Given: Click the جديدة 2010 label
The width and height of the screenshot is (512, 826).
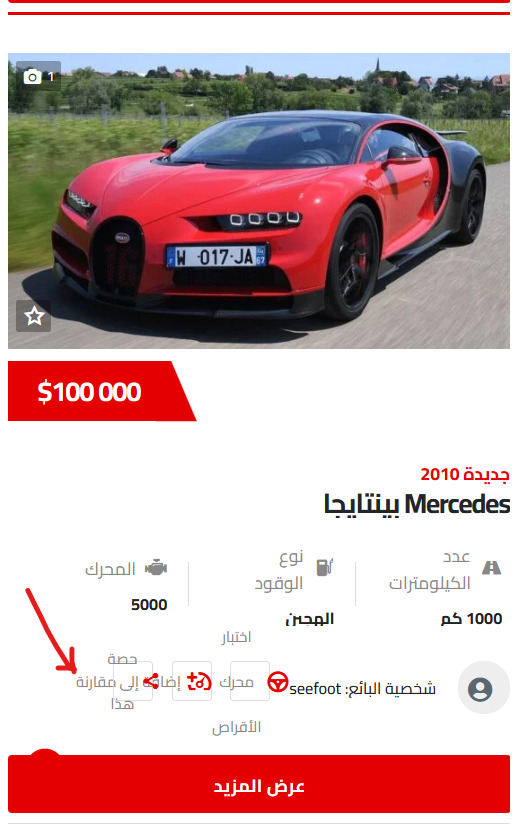Looking at the screenshot, I should pyautogui.click(x=465, y=474).
